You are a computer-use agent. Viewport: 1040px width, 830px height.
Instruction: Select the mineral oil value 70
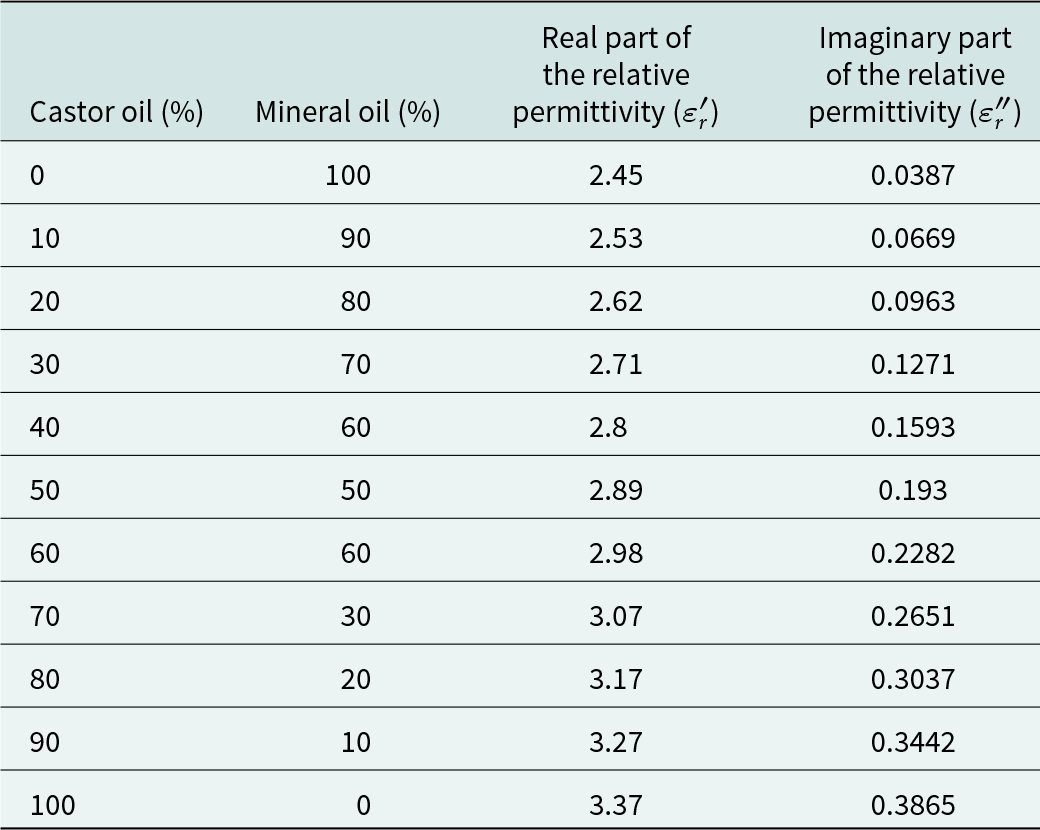pos(354,365)
